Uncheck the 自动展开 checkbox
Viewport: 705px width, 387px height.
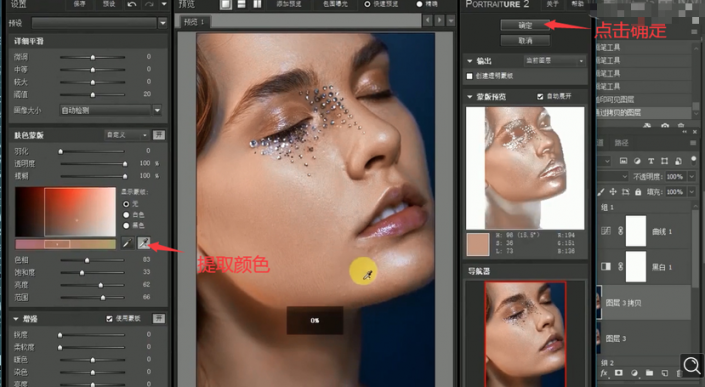point(540,97)
